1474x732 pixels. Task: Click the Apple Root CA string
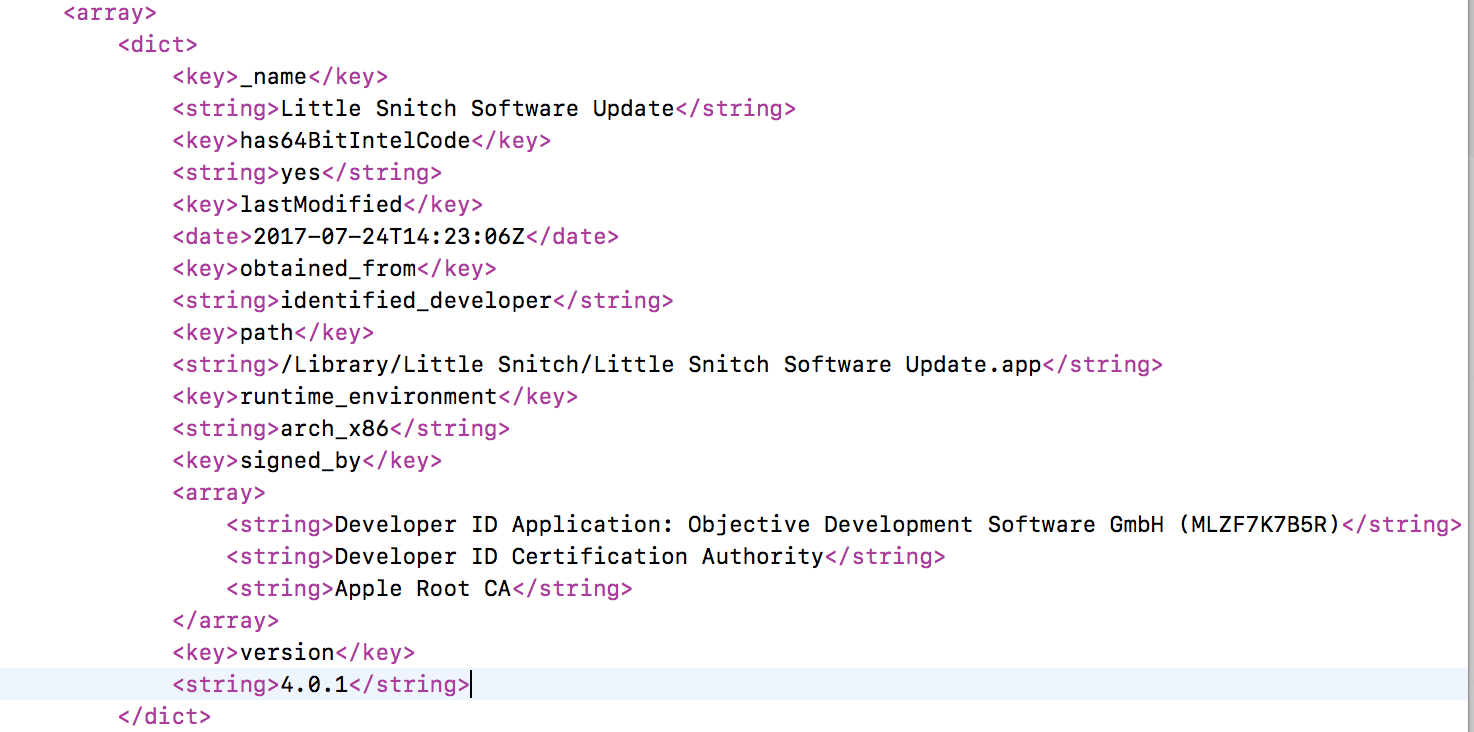point(423,589)
